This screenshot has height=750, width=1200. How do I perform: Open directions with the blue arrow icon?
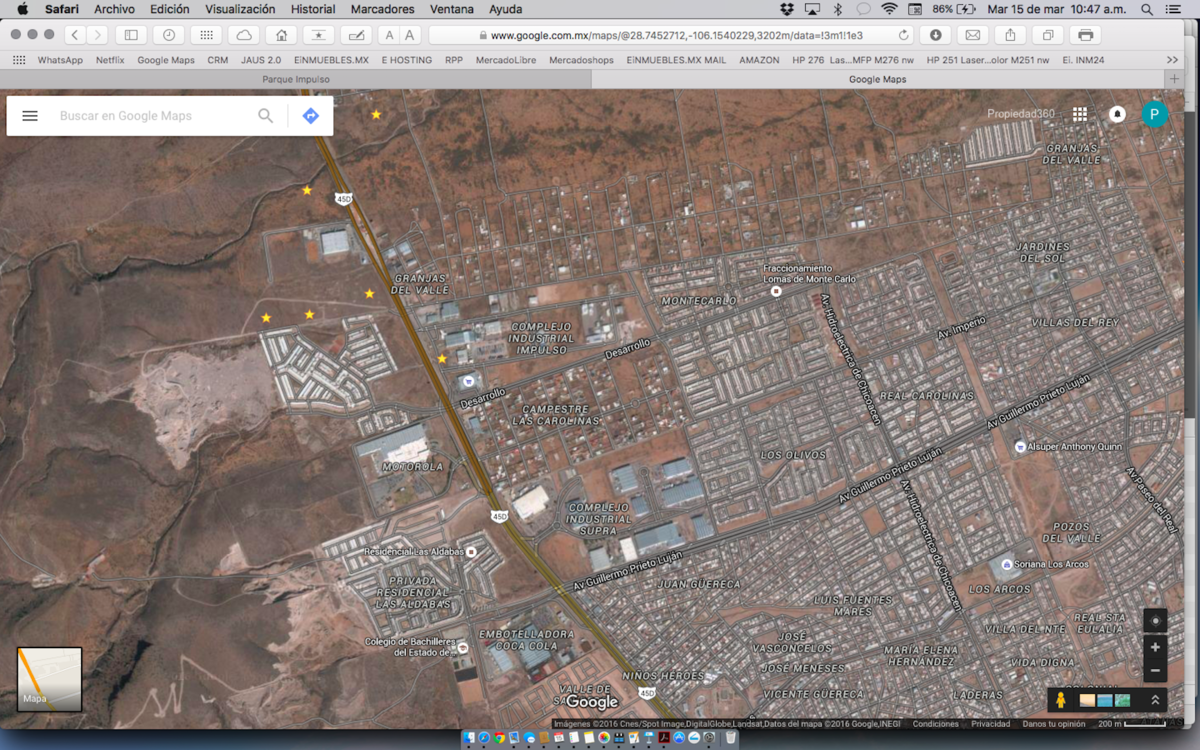(311, 116)
